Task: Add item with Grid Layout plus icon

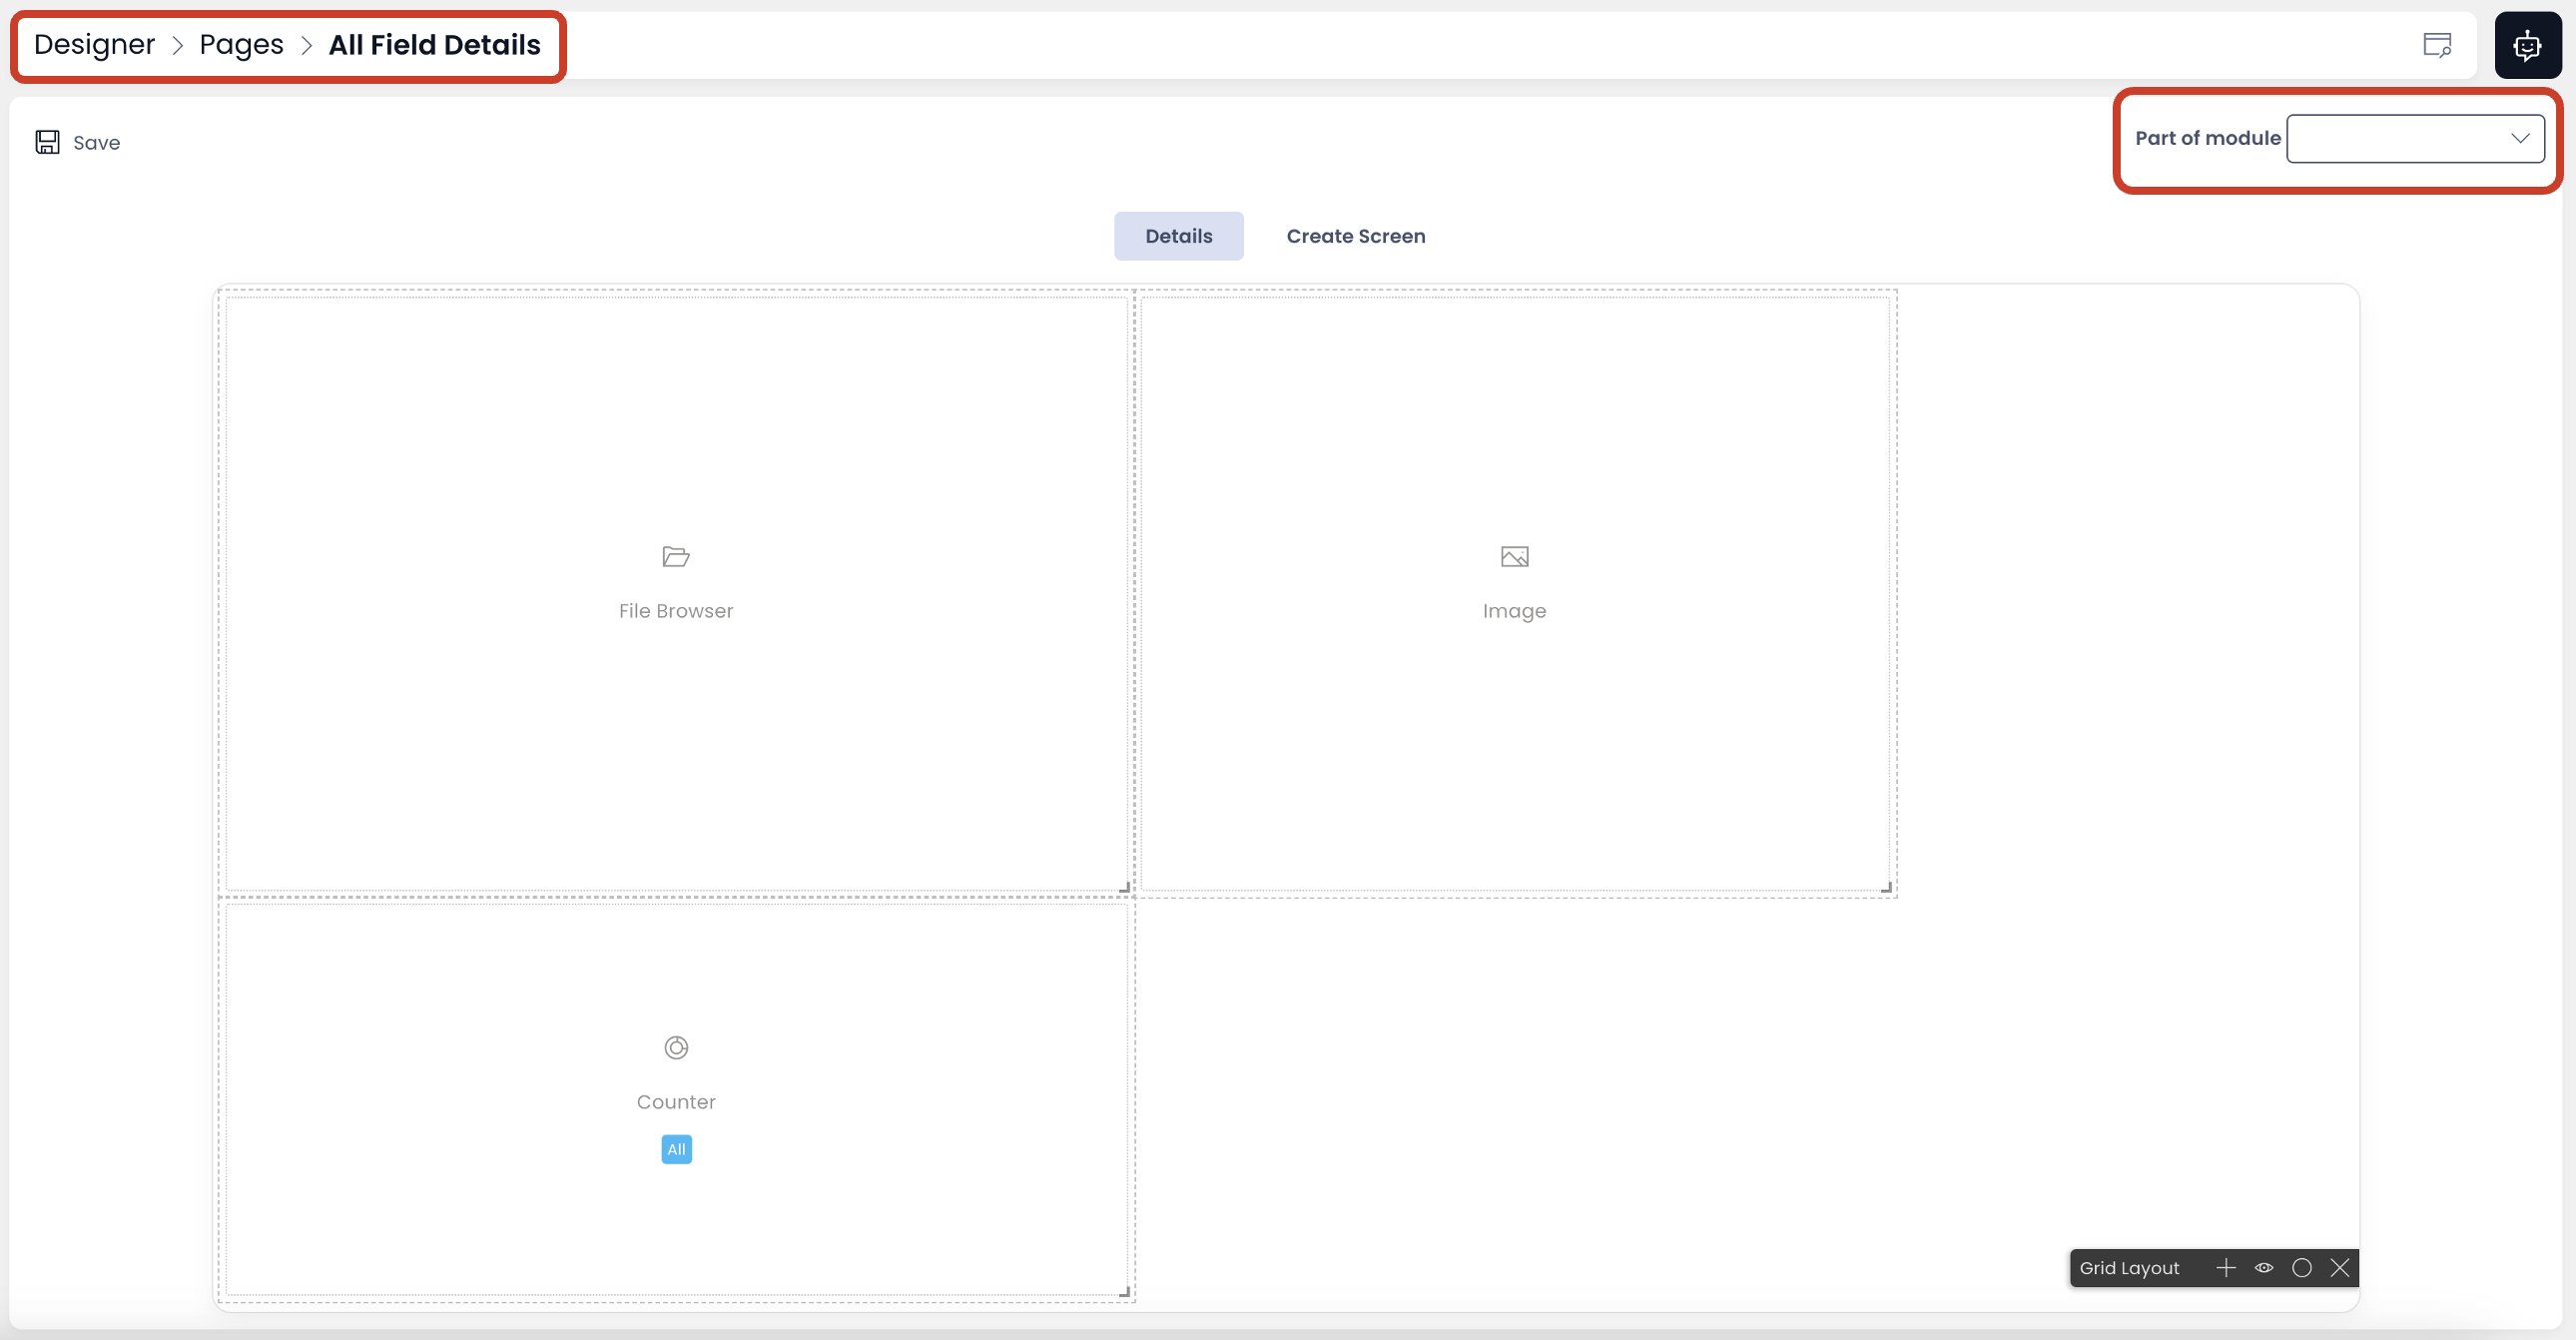Action: click(2226, 1268)
